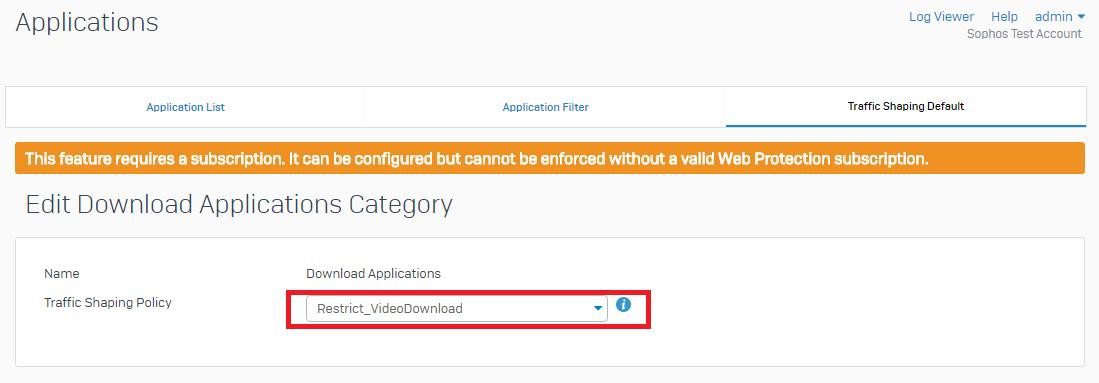Click the Sophos Test Account label
This screenshot has height=383, width=1099.
[x=1024, y=34]
